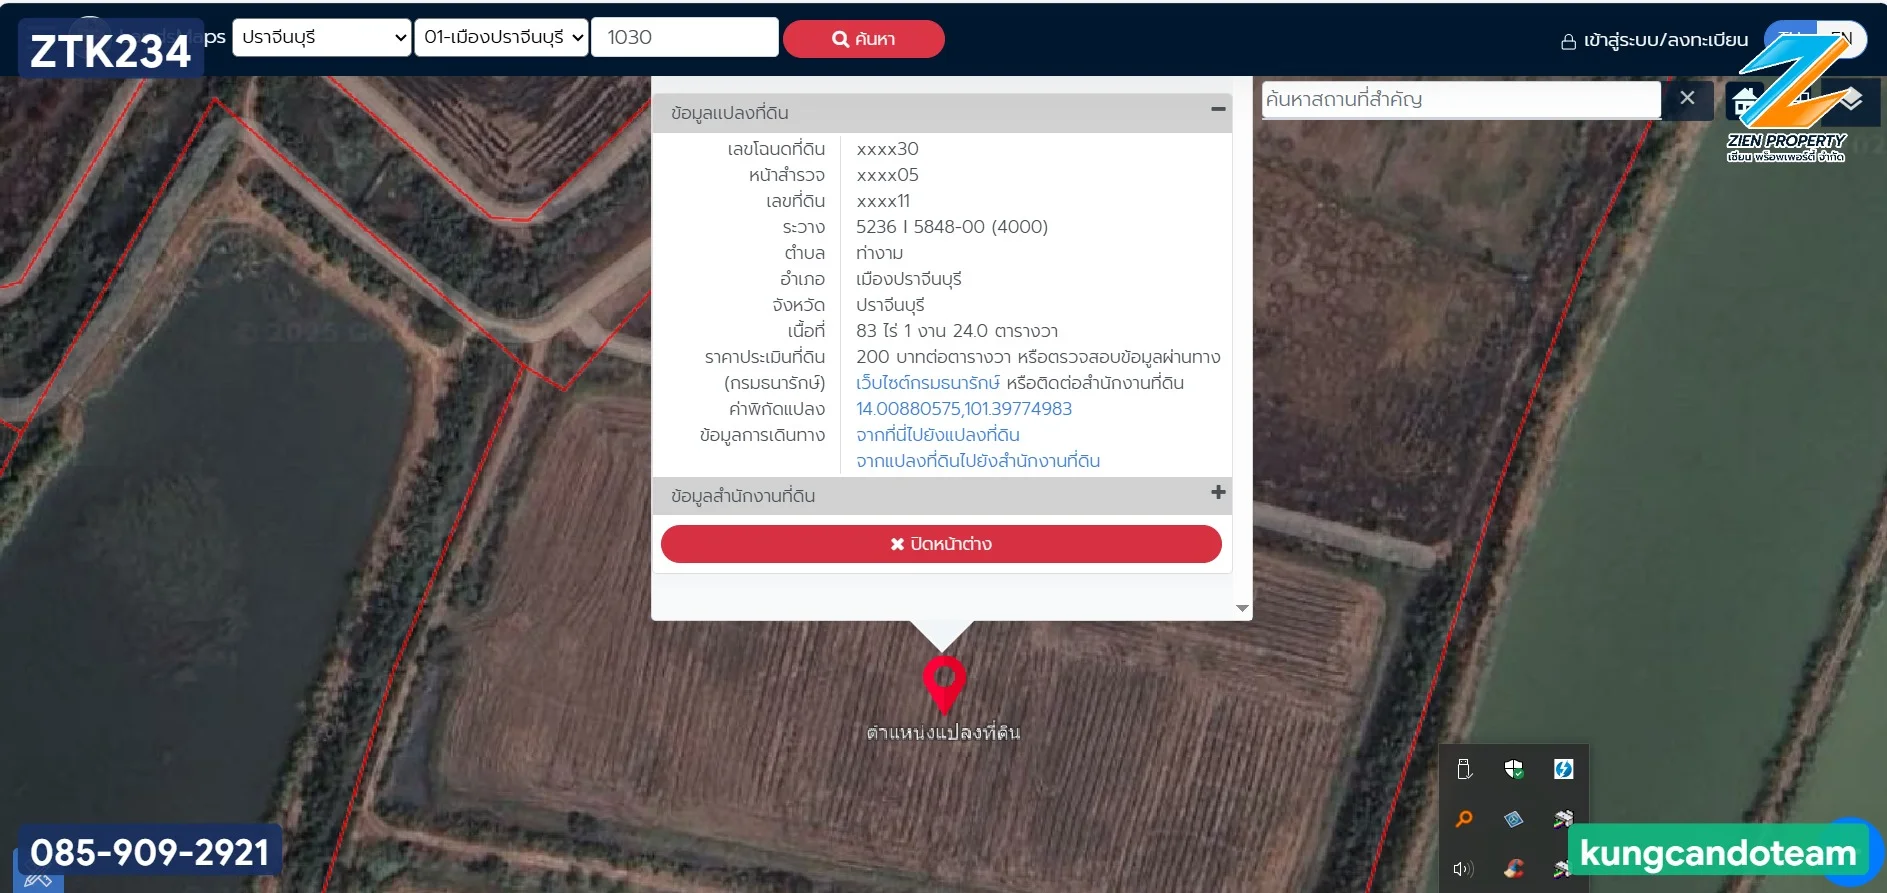Image resolution: width=1887 pixels, height=893 pixels.
Task: Open the map layers icon
Action: click(1851, 99)
